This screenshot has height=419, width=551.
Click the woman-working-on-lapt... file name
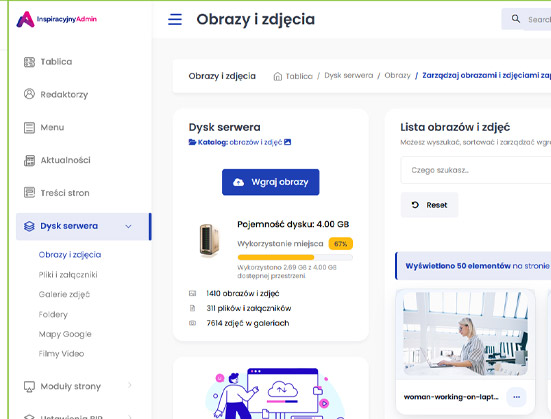(451, 397)
